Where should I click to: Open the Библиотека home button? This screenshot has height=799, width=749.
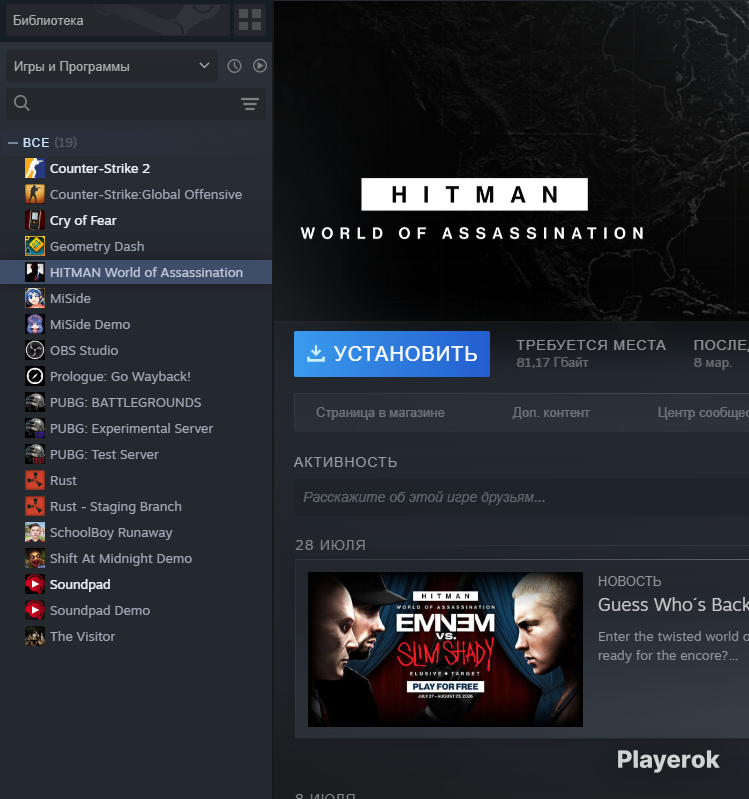[117, 20]
